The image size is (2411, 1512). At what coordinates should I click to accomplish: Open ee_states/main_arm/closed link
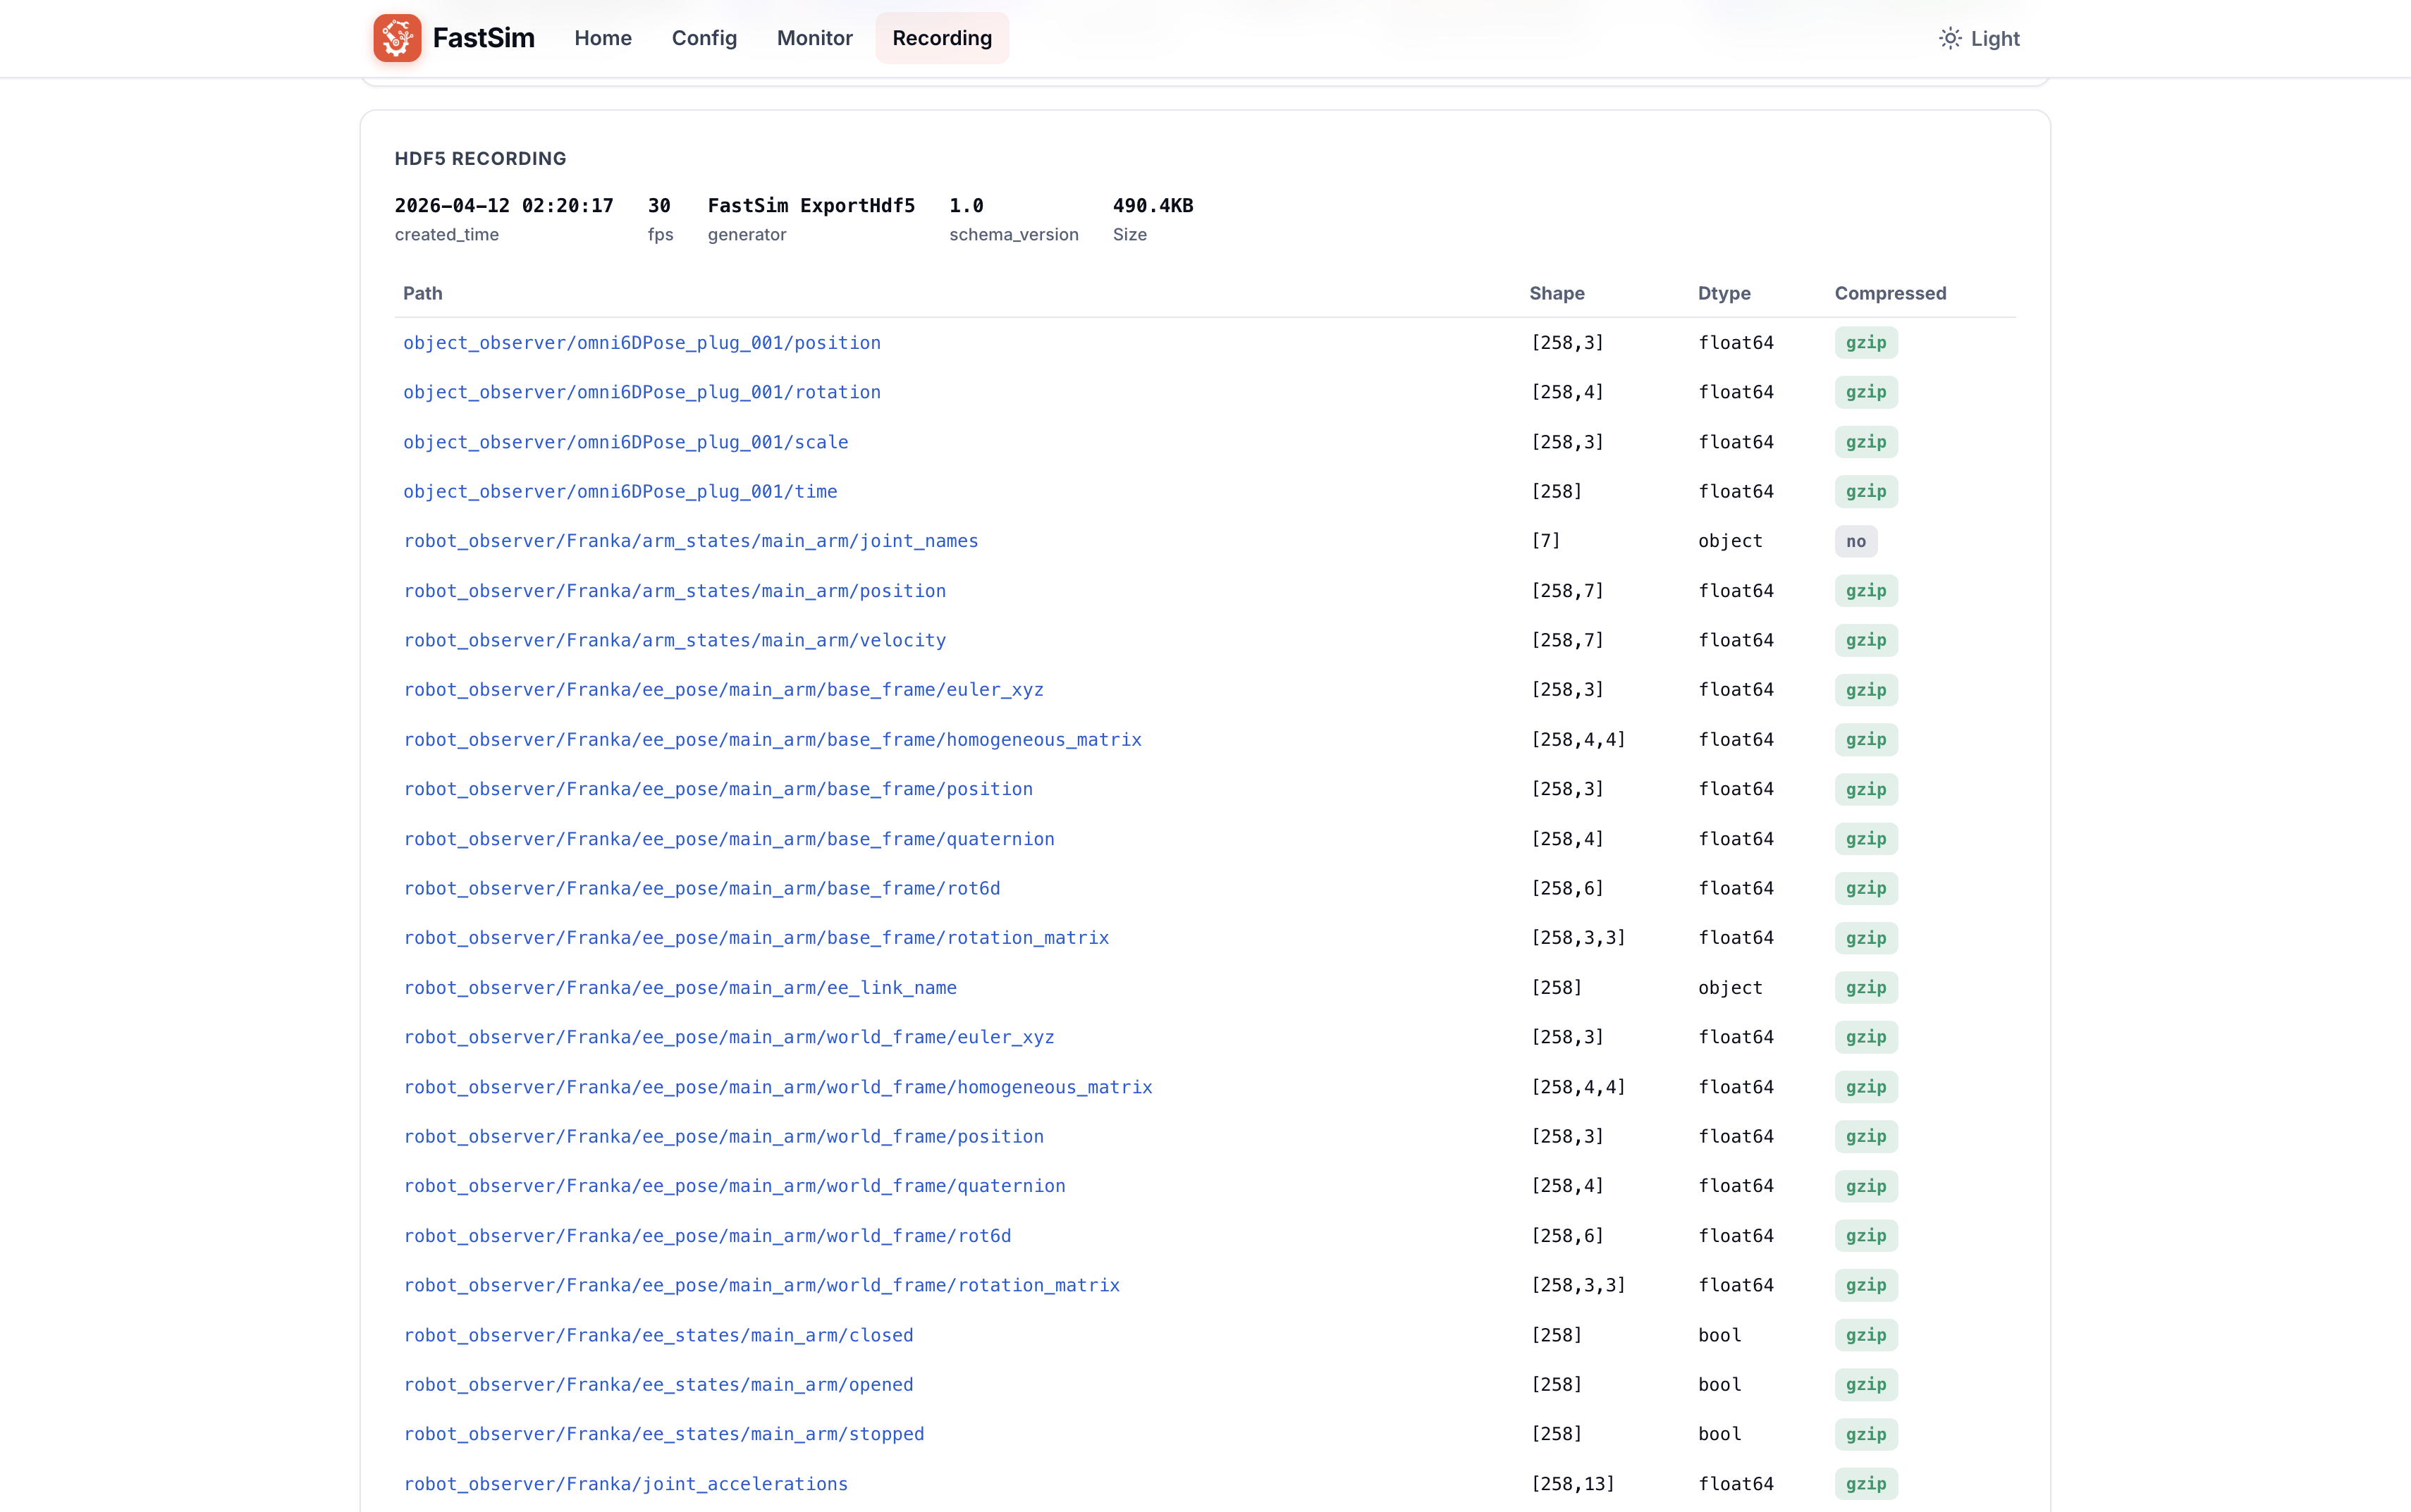[658, 1335]
